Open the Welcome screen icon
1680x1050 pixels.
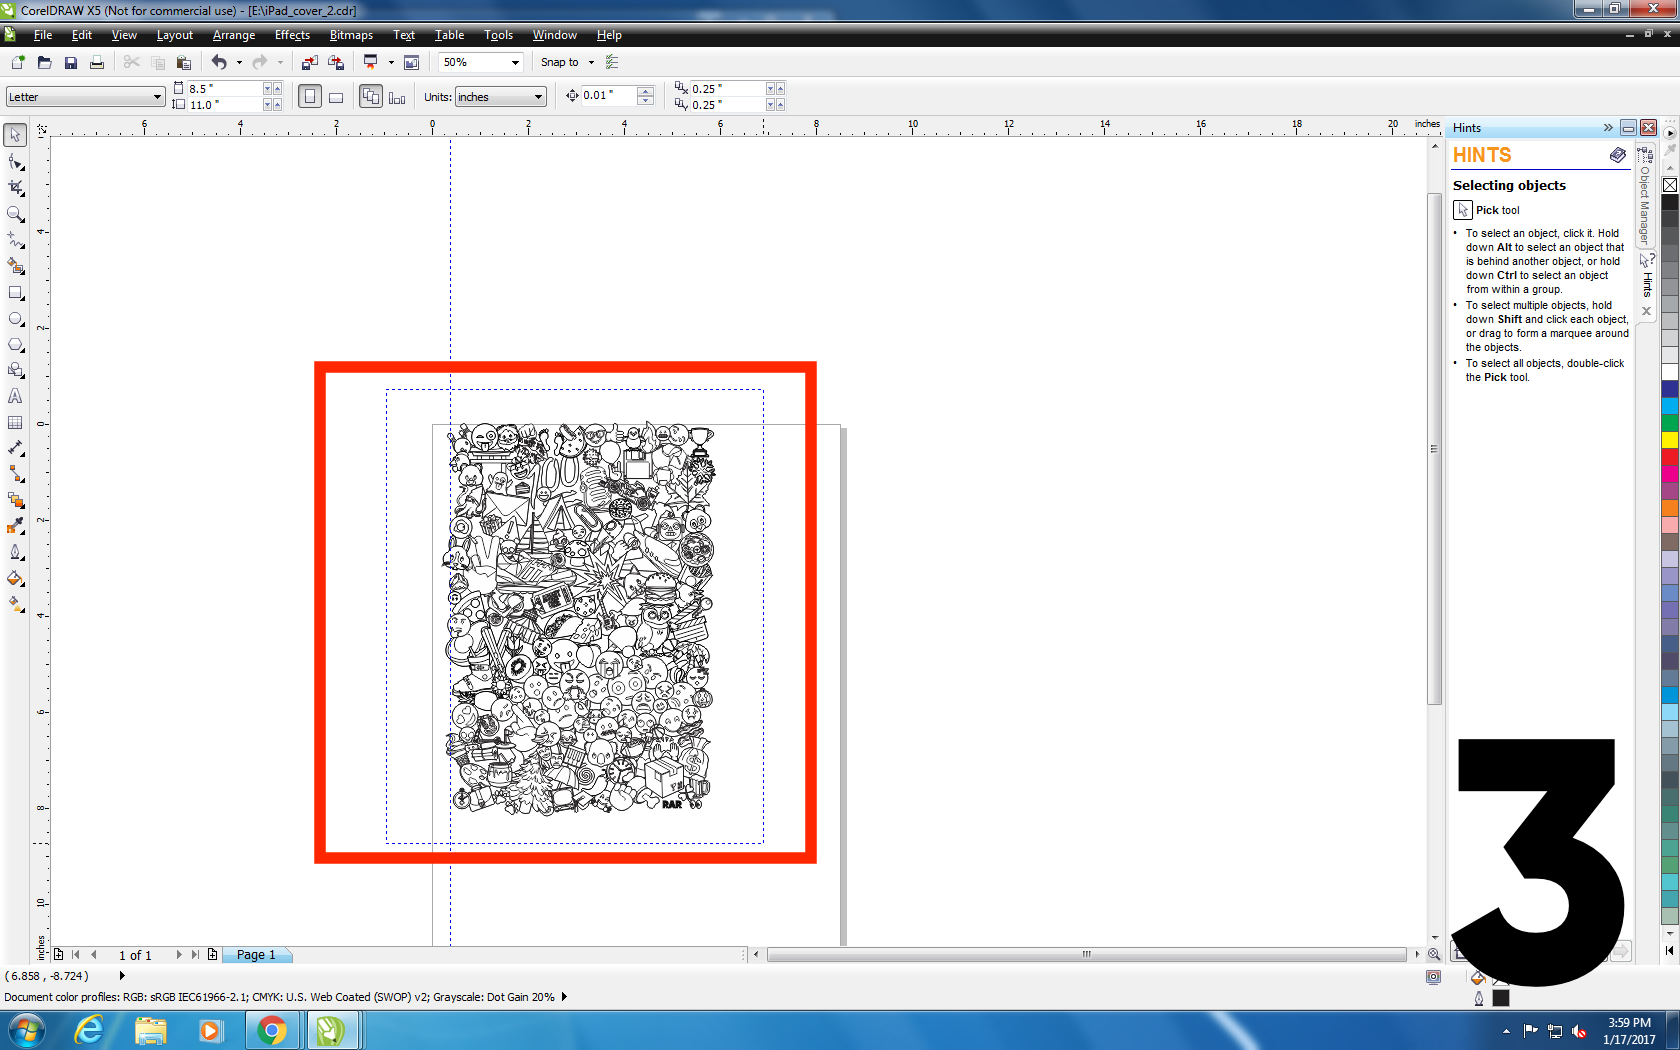click(411, 62)
